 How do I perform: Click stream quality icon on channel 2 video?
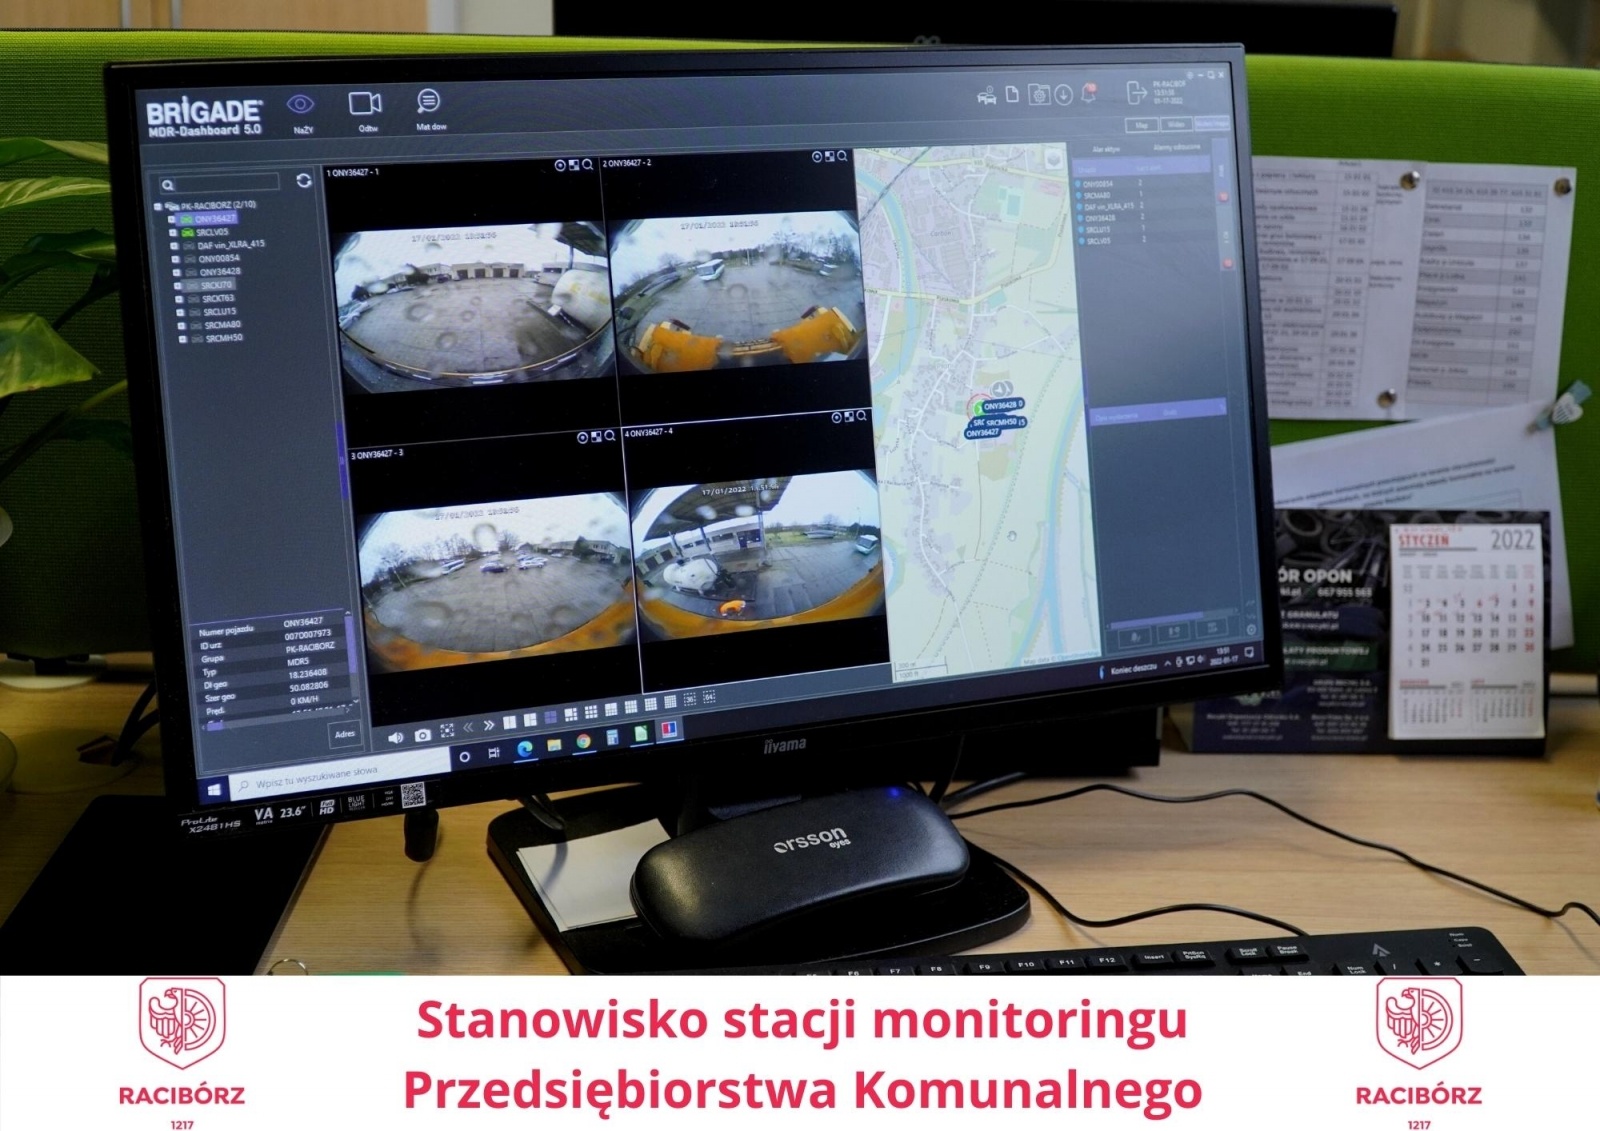coord(829,156)
